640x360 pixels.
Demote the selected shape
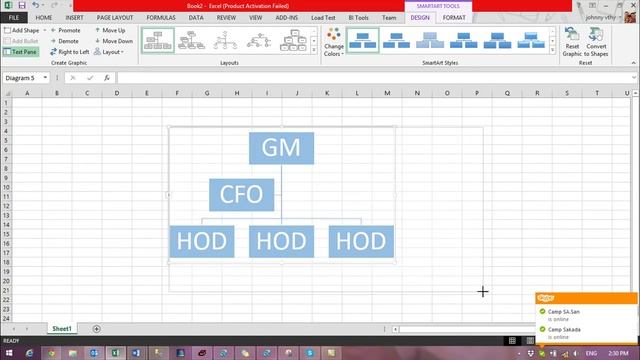coord(64,41)
